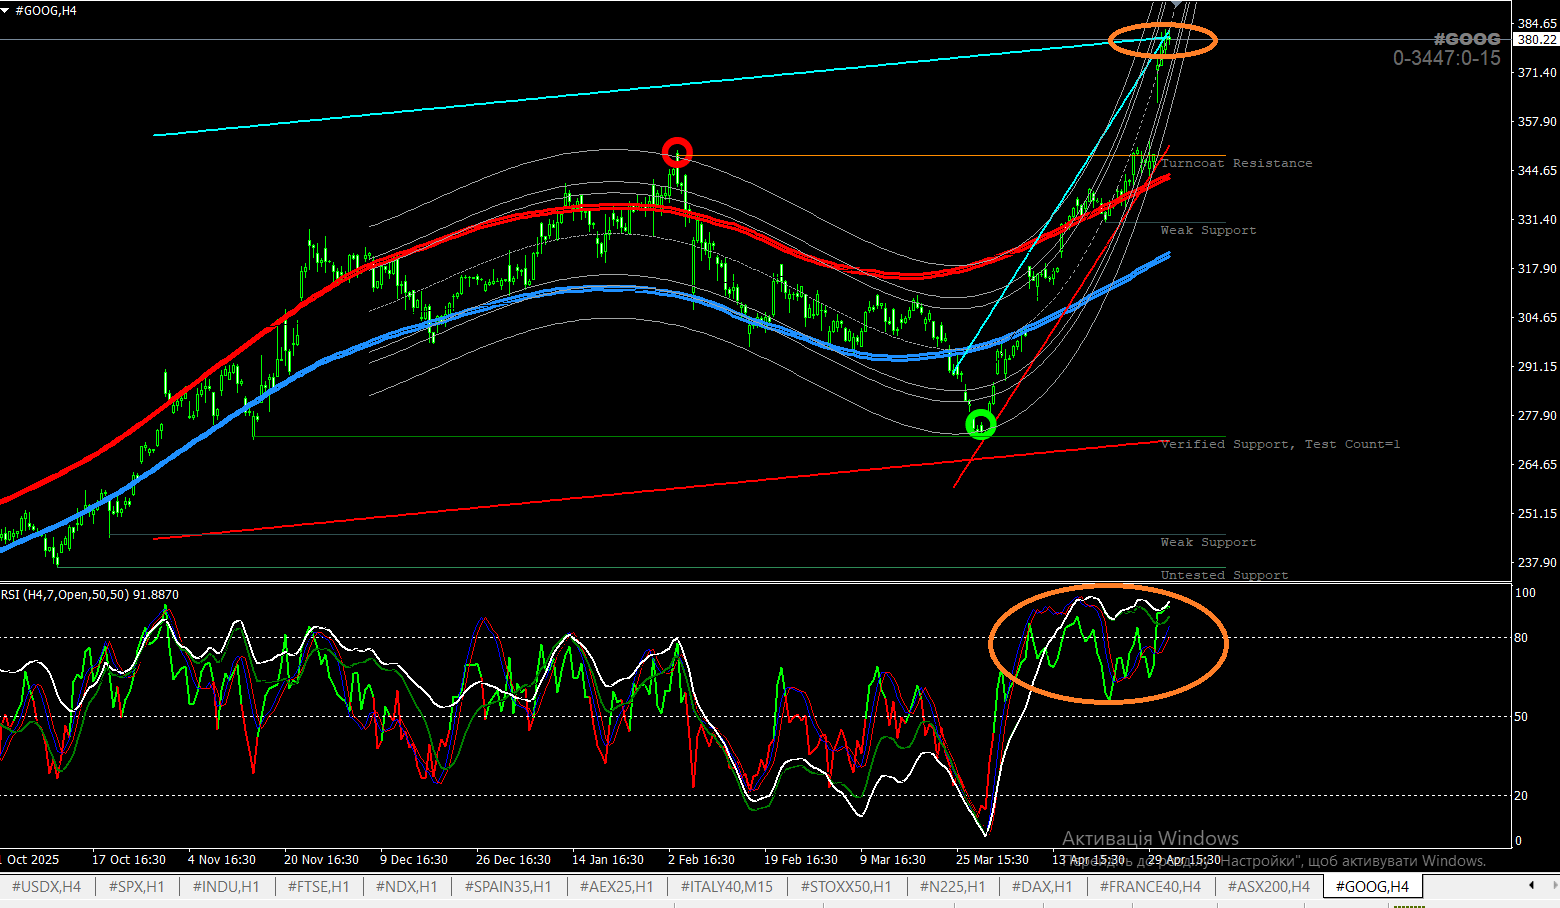Screen dimensions: 1560x908
Task: Select the #FRANCE40,H4 chart tab
Action: click(x=1150, y=886)
